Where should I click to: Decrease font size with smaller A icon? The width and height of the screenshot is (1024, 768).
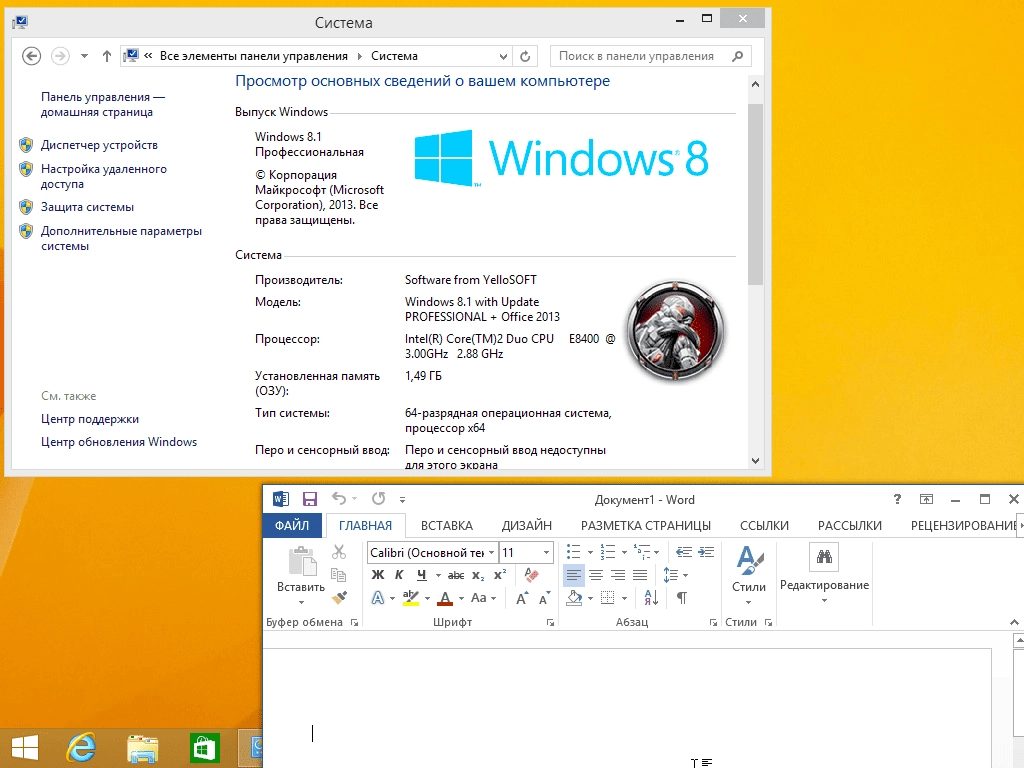[544, 598]
